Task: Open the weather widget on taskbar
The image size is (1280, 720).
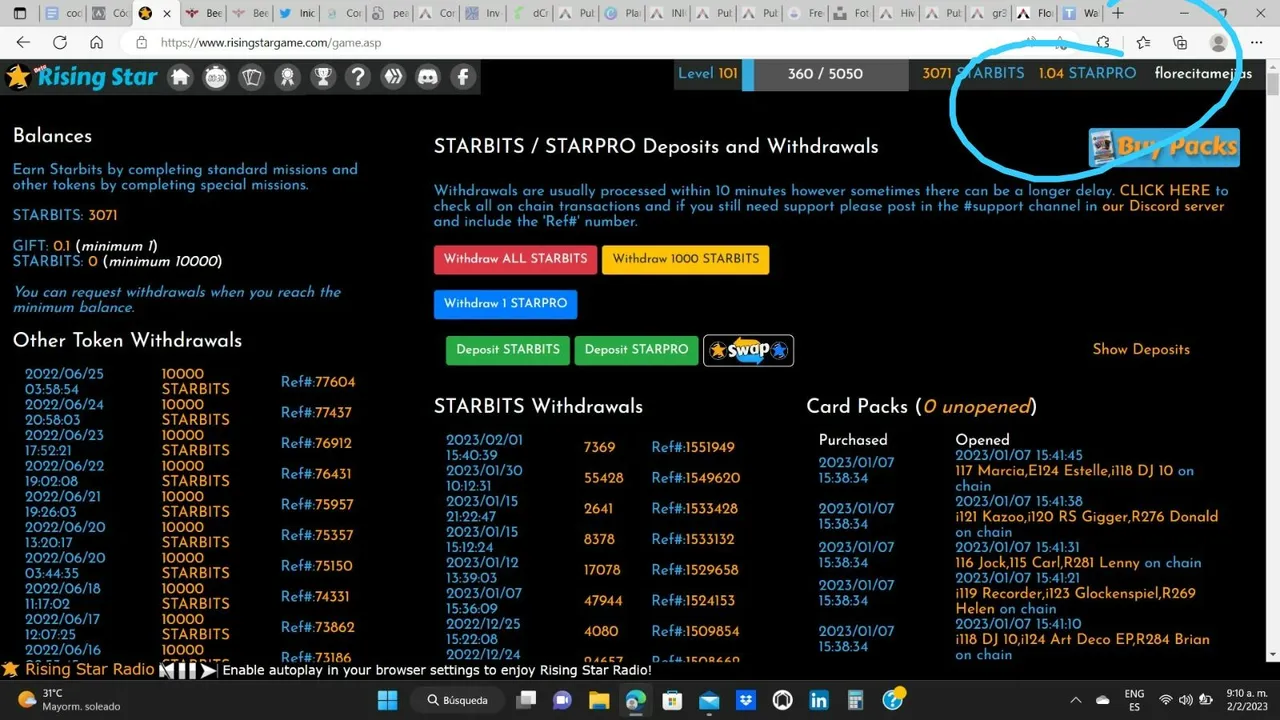Action: click(x=68, y=700)
